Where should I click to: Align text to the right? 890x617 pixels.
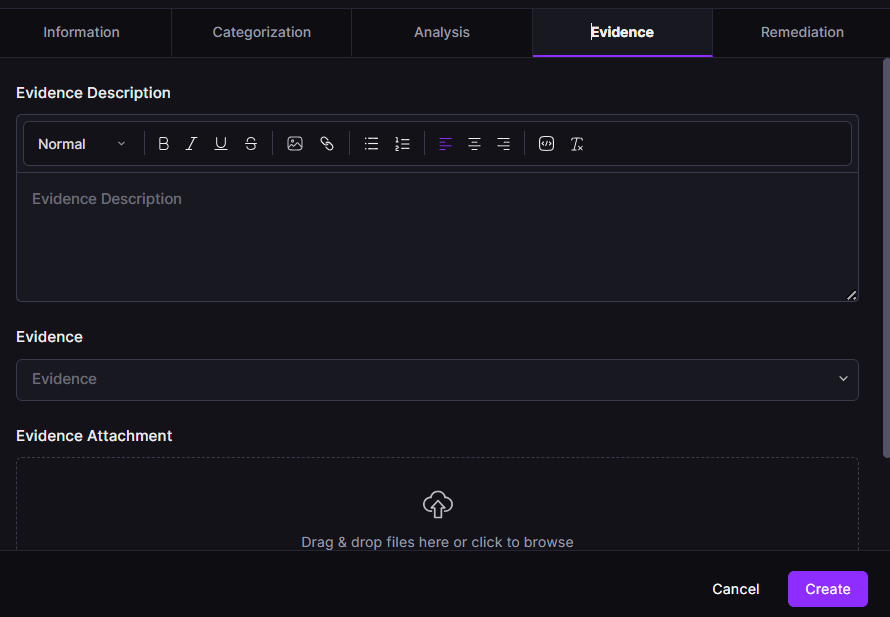point(504,144)
